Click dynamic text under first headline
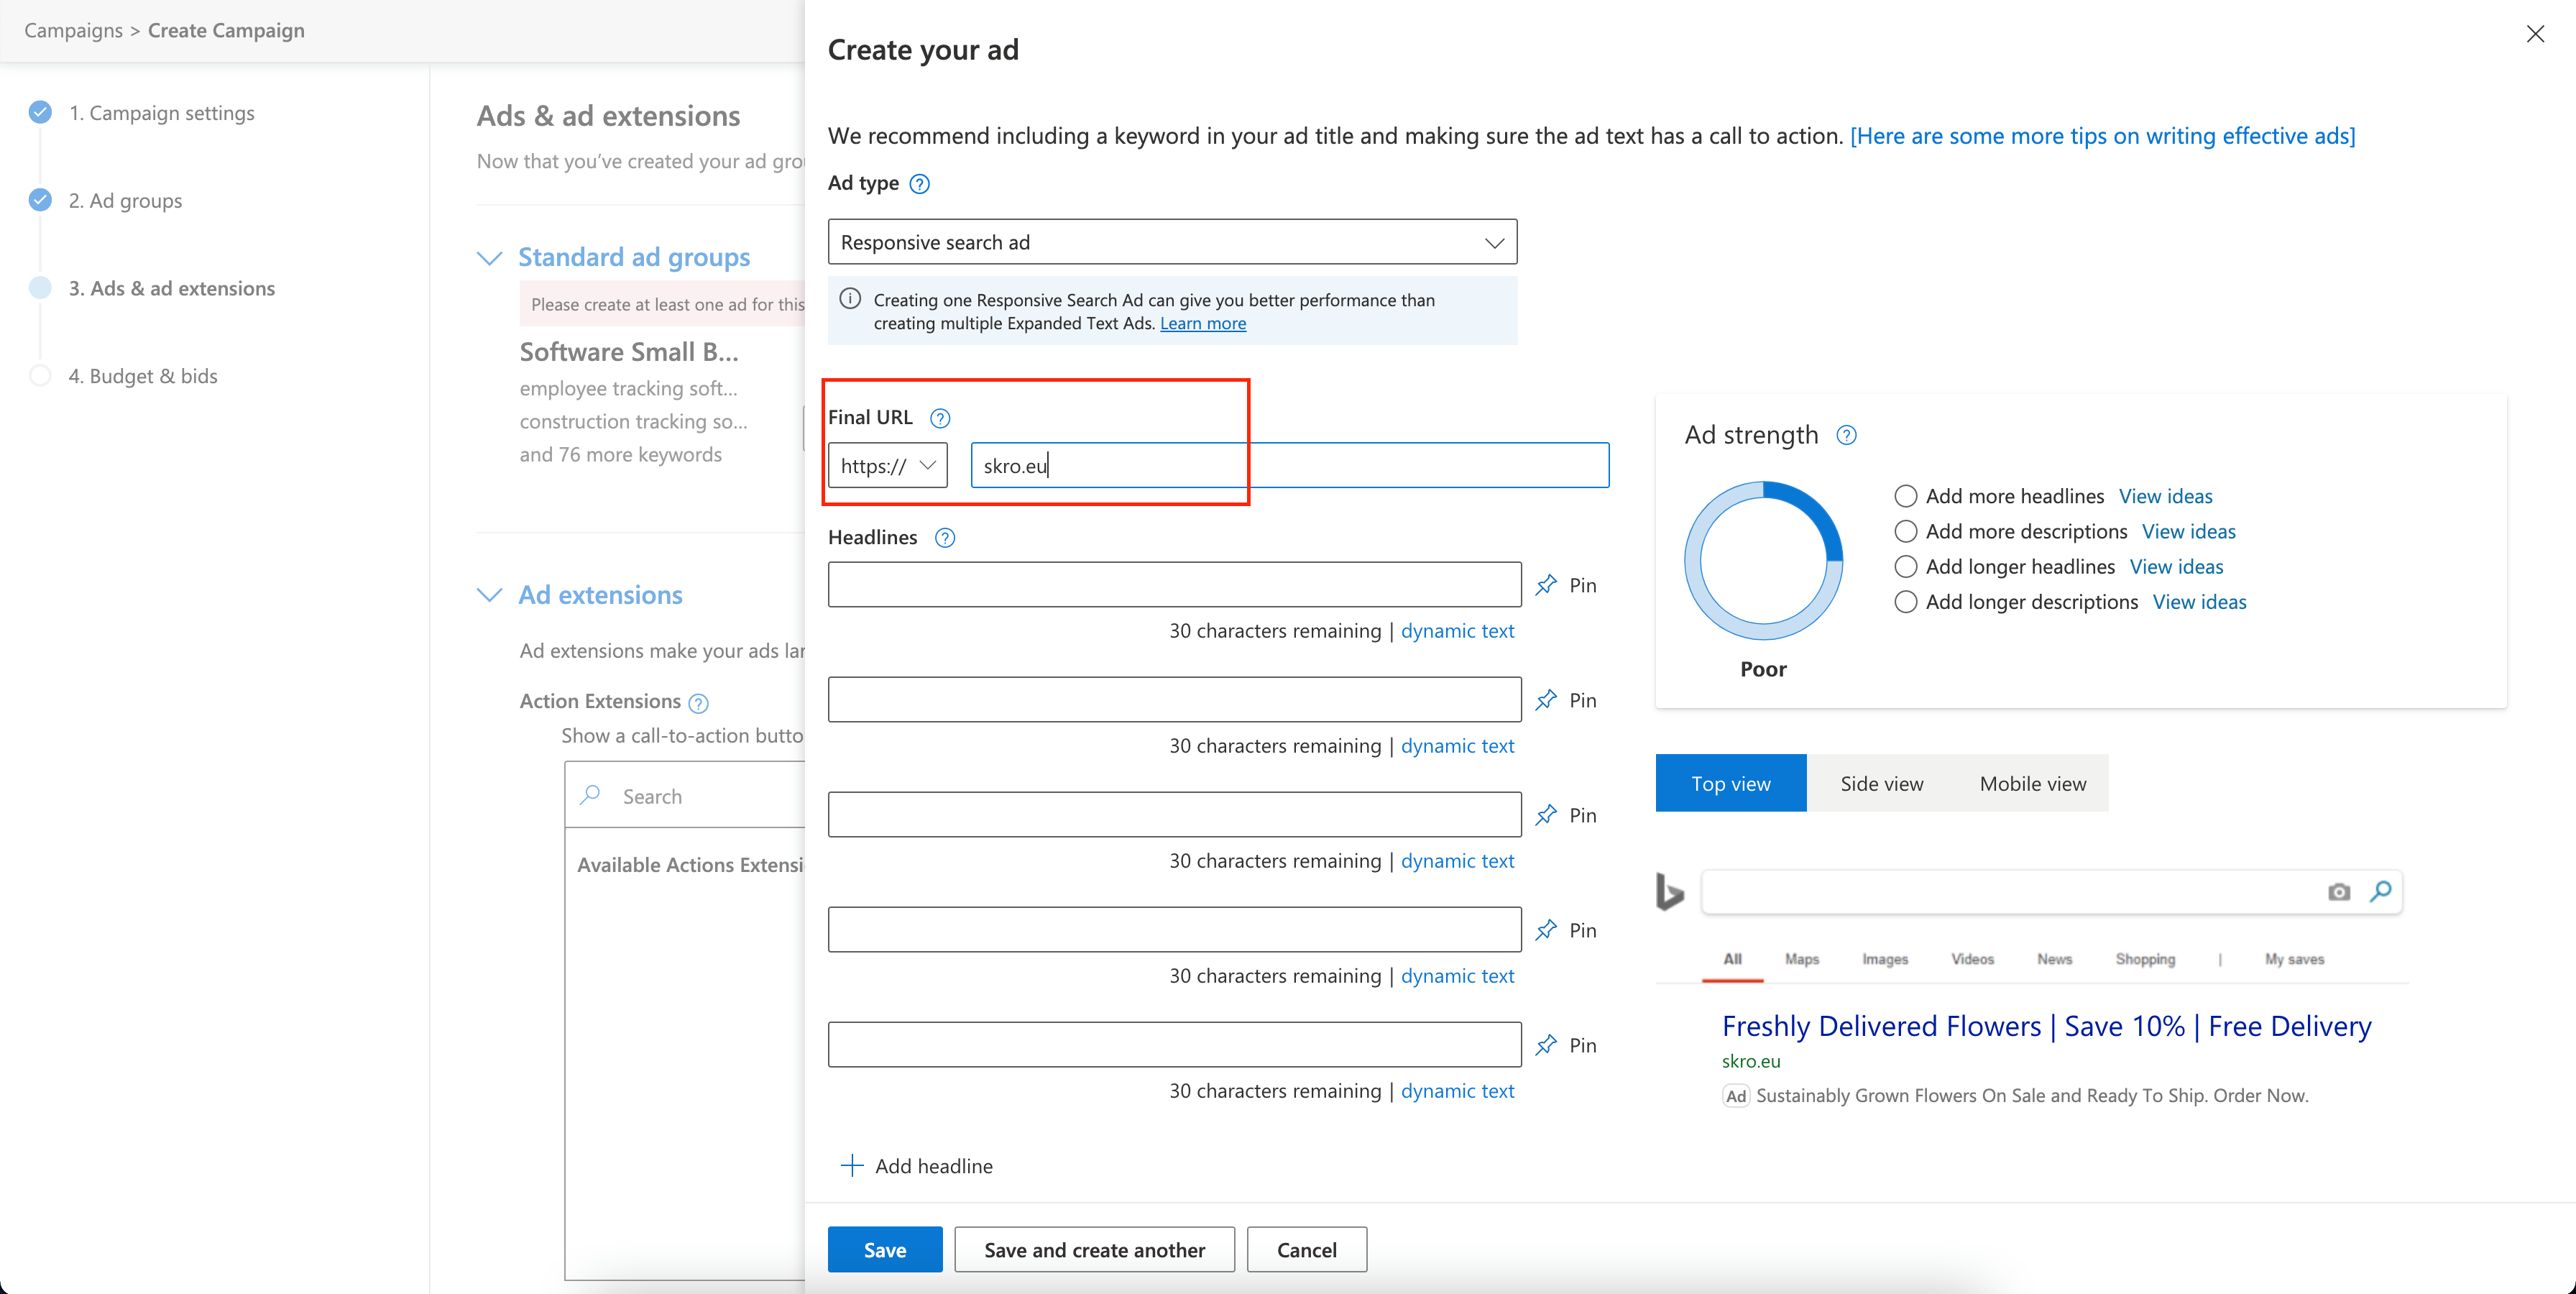The height and width of the screenshot is (1294, 2576). click(x=1457, y=631)
